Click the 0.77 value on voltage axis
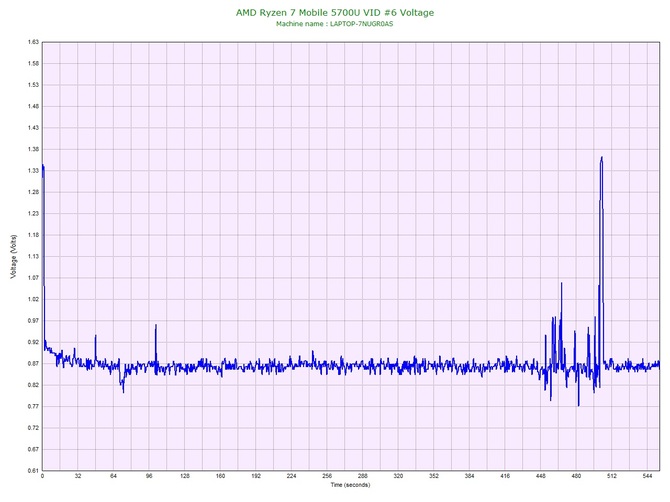This screenshot has height=502, width=670. (33, 406)
